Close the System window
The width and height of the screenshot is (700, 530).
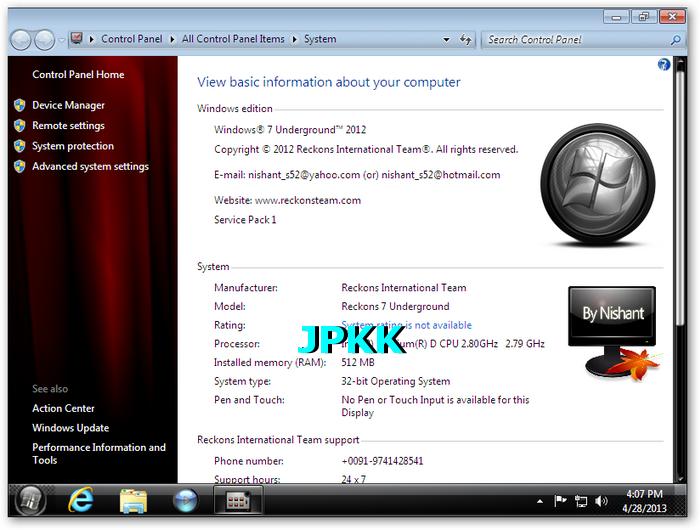click(x=672, y=17)
